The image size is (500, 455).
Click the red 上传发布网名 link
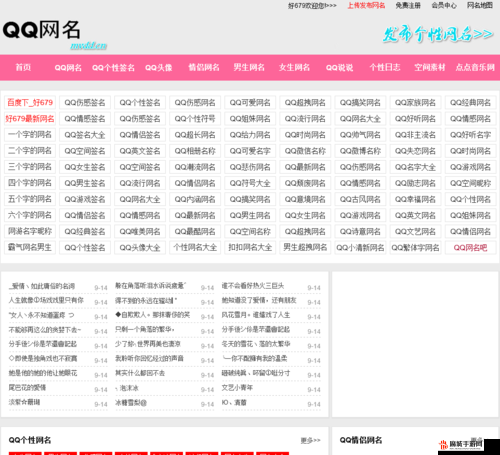pos(366,6)
